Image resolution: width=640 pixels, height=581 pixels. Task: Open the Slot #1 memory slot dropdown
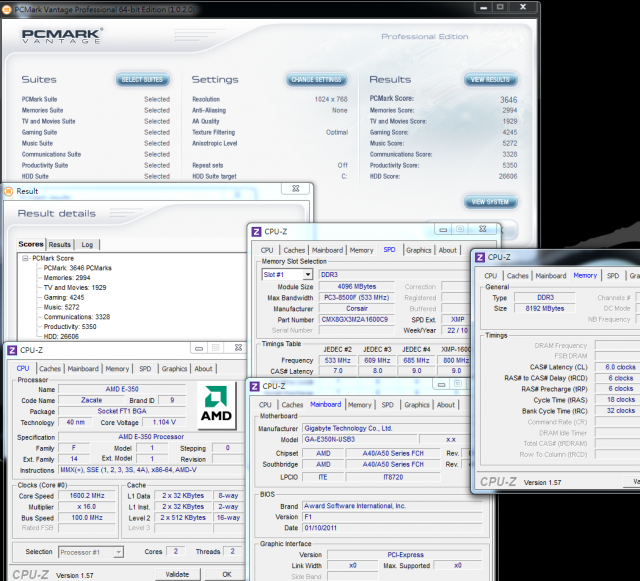(x=308, y=274)
